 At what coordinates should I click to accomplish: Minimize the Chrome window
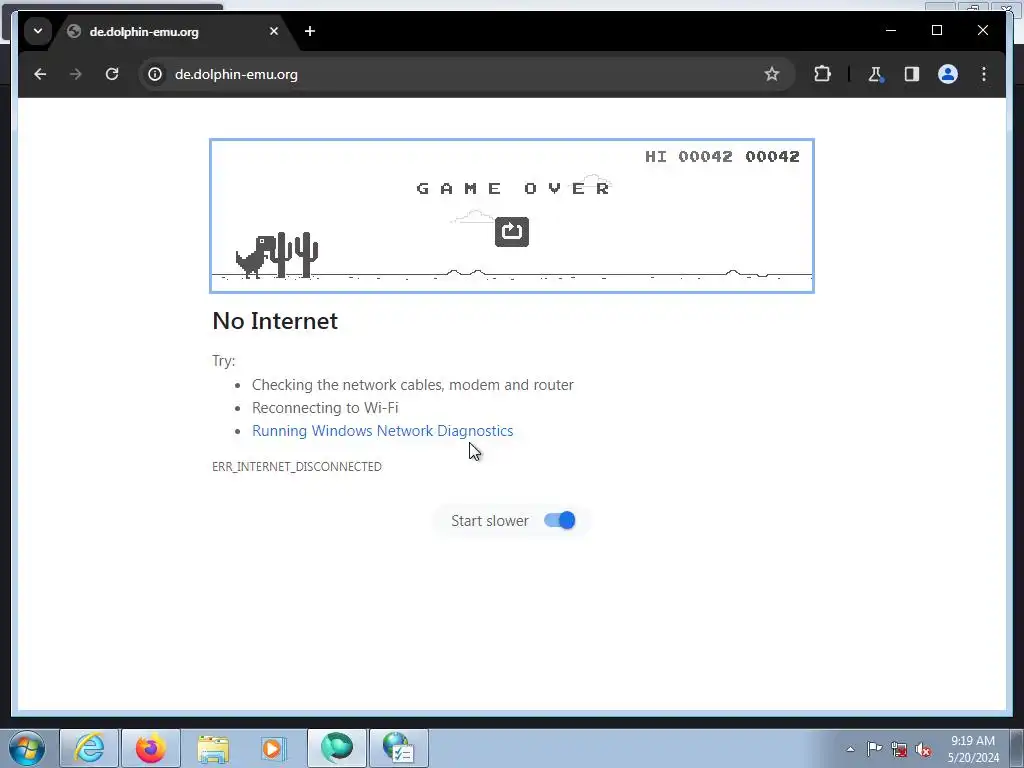point(891,31)
